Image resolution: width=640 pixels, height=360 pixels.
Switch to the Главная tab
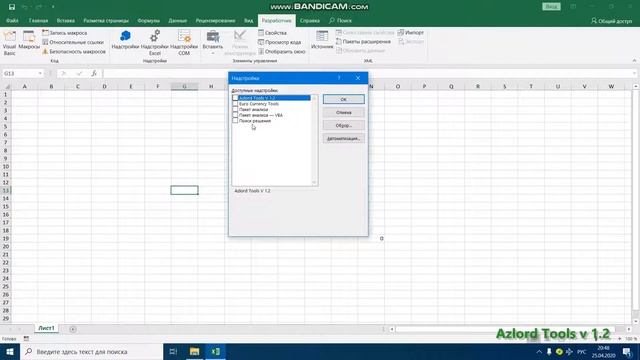tap(38, 20)
